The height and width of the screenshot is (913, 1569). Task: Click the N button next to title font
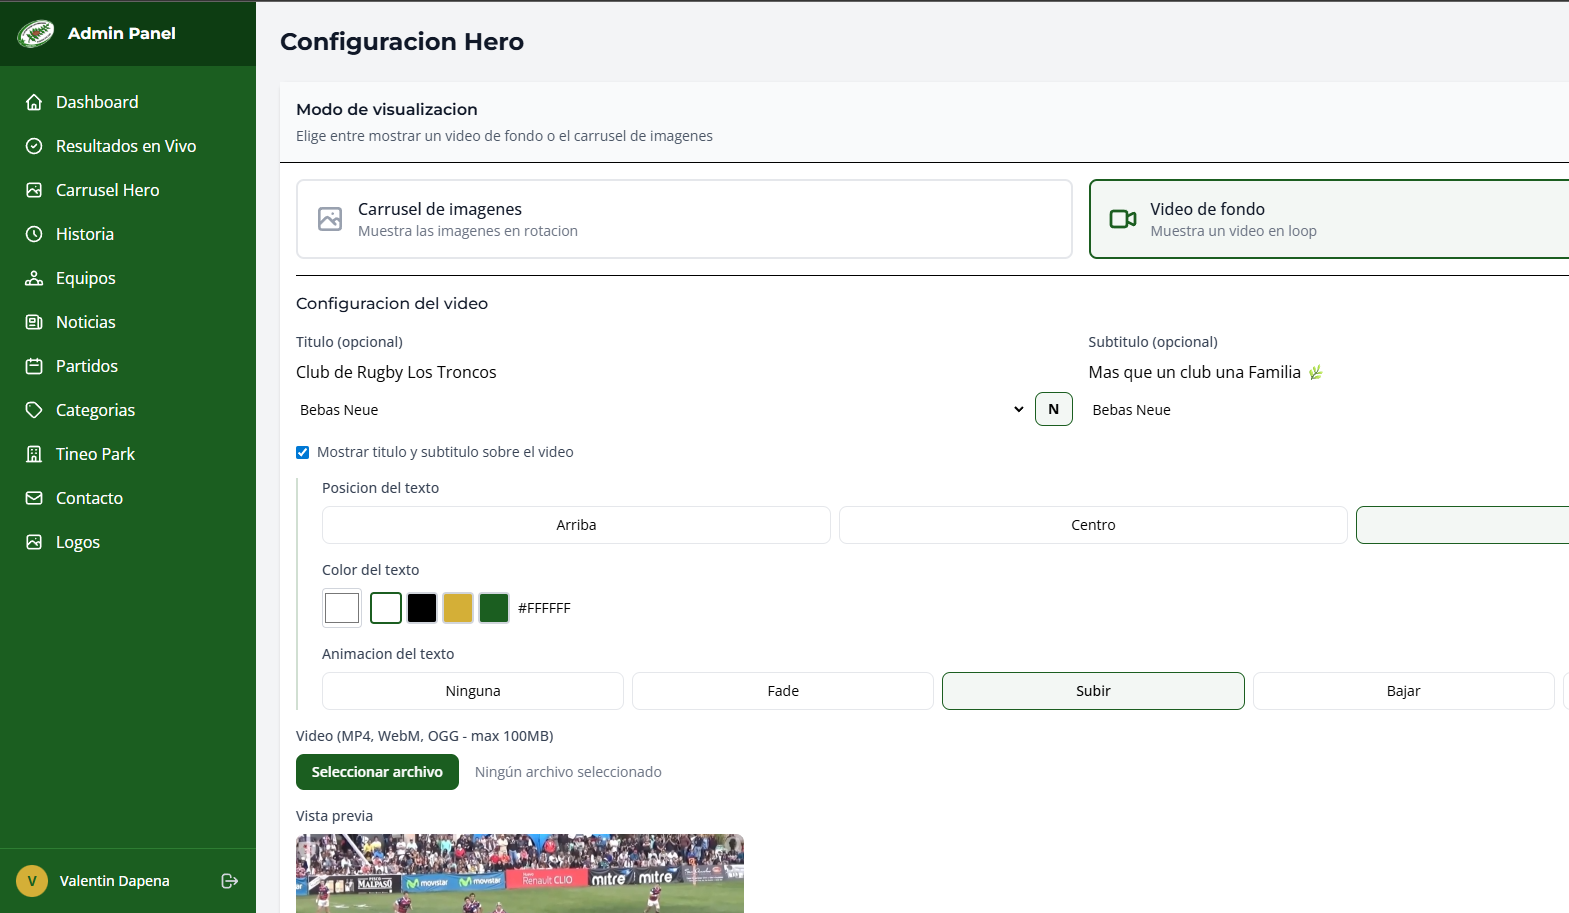point(1054,409)
